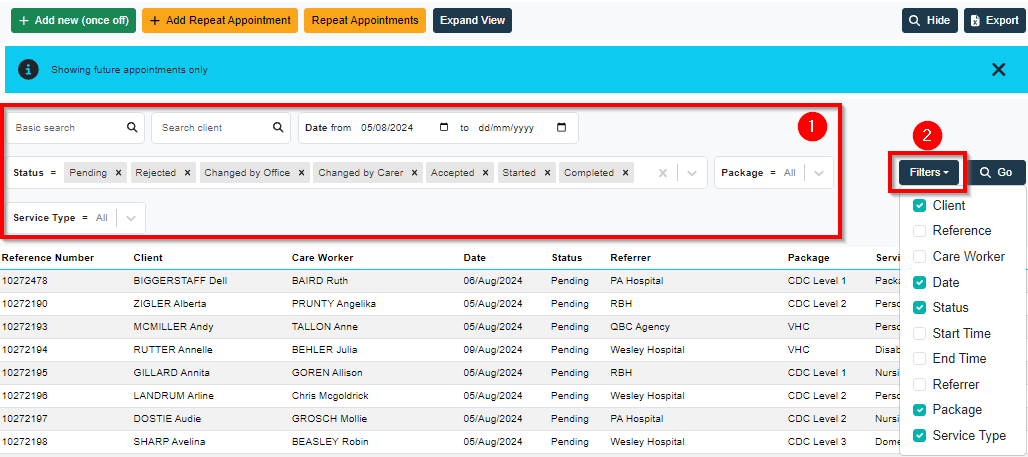
Task: Select reference number 10272478
Action: (25, 281)
